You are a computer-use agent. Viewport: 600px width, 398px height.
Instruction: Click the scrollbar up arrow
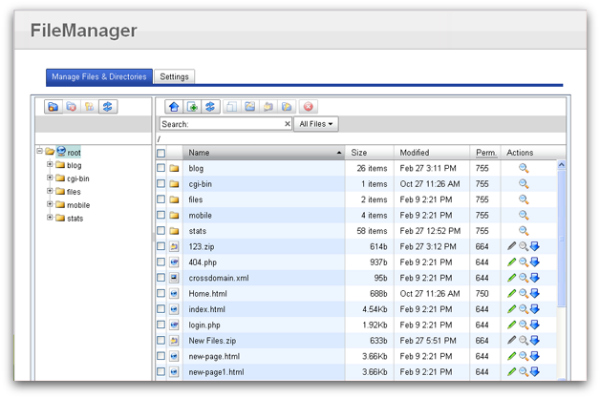point(561,165)
